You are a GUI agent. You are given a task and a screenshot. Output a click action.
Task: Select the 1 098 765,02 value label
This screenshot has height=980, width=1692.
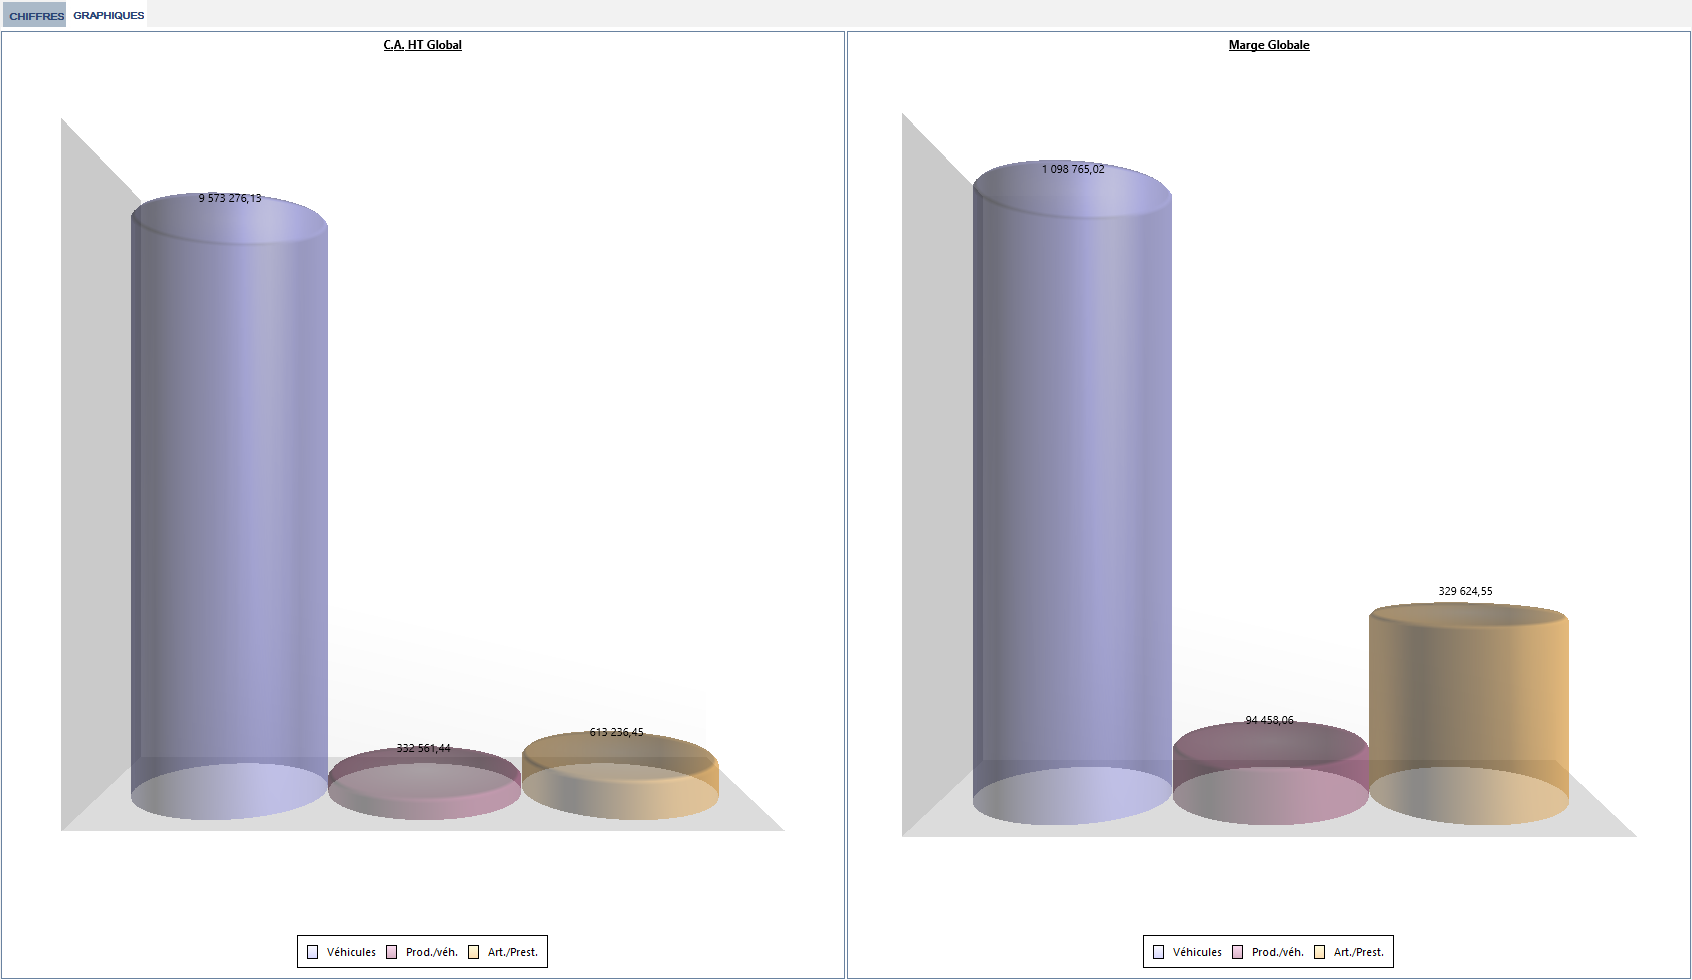point(1073,169)
